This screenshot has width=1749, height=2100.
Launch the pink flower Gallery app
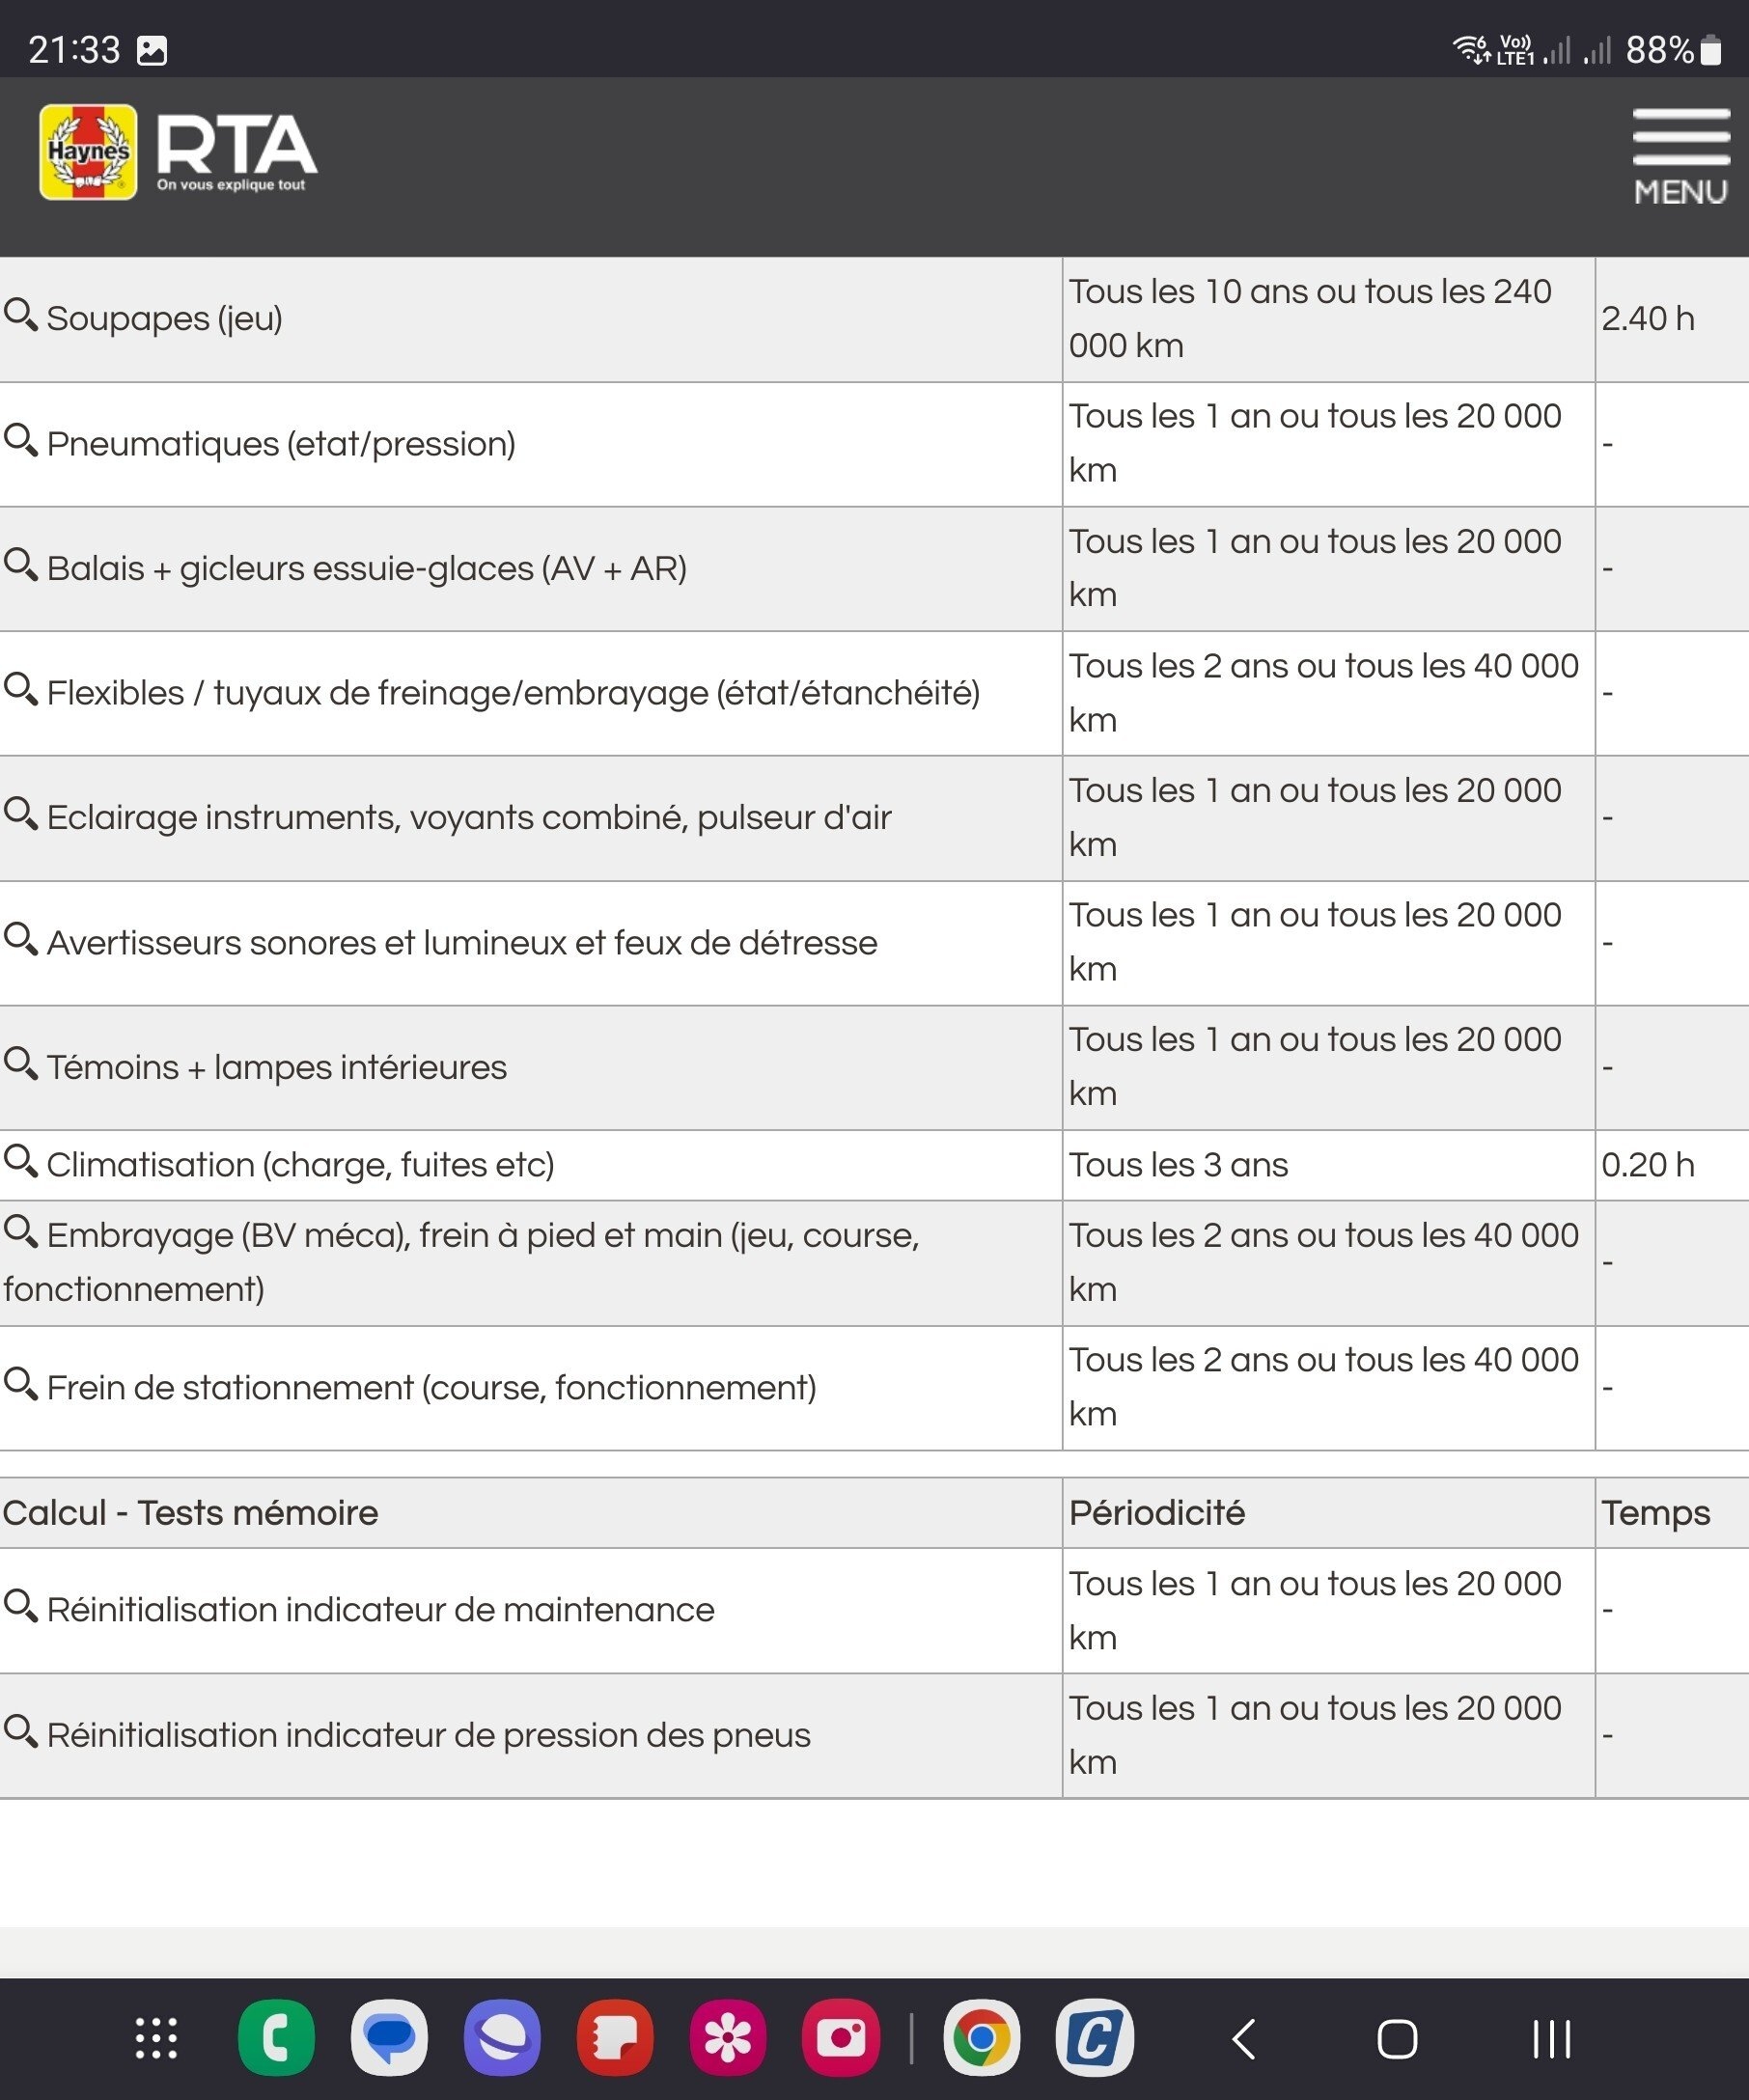click(x=728, y=2038)
